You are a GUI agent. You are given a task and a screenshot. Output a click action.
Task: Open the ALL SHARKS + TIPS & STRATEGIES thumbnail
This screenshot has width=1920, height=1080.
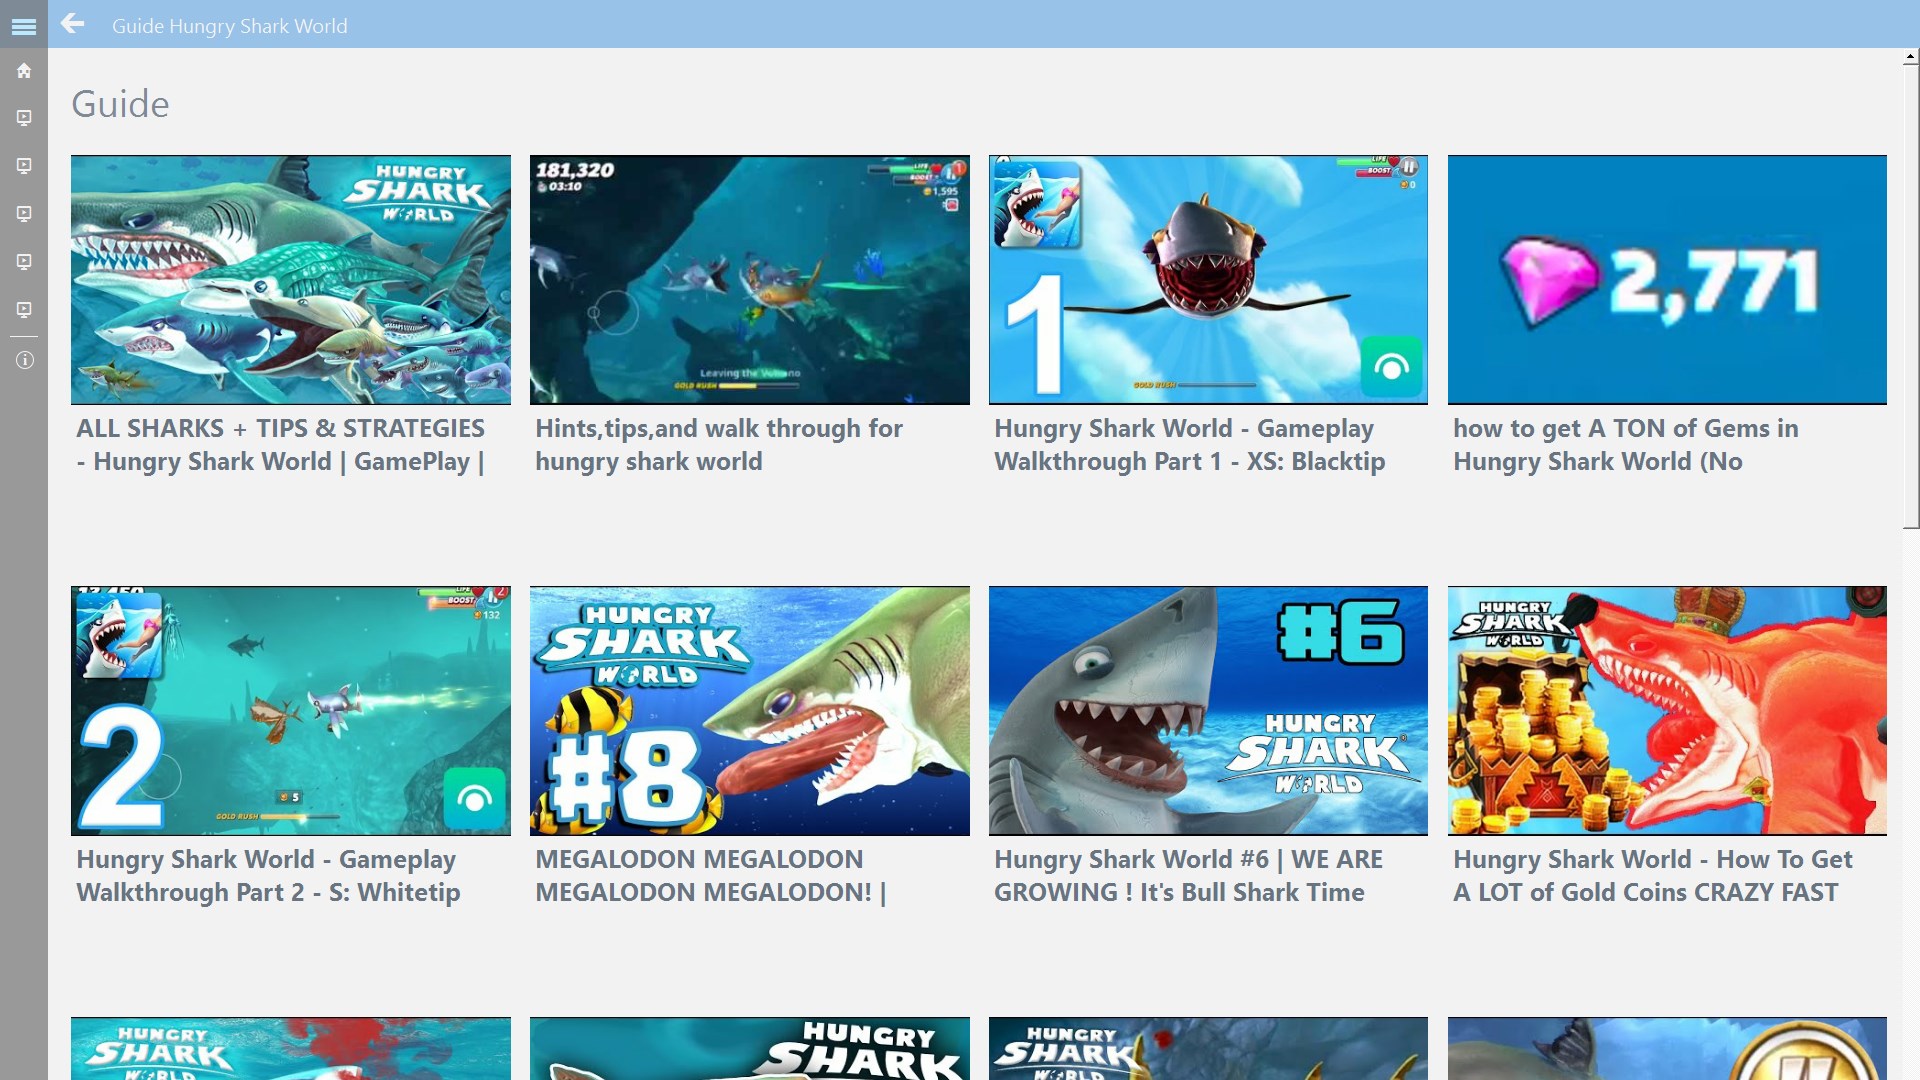(x=290, y=280)
